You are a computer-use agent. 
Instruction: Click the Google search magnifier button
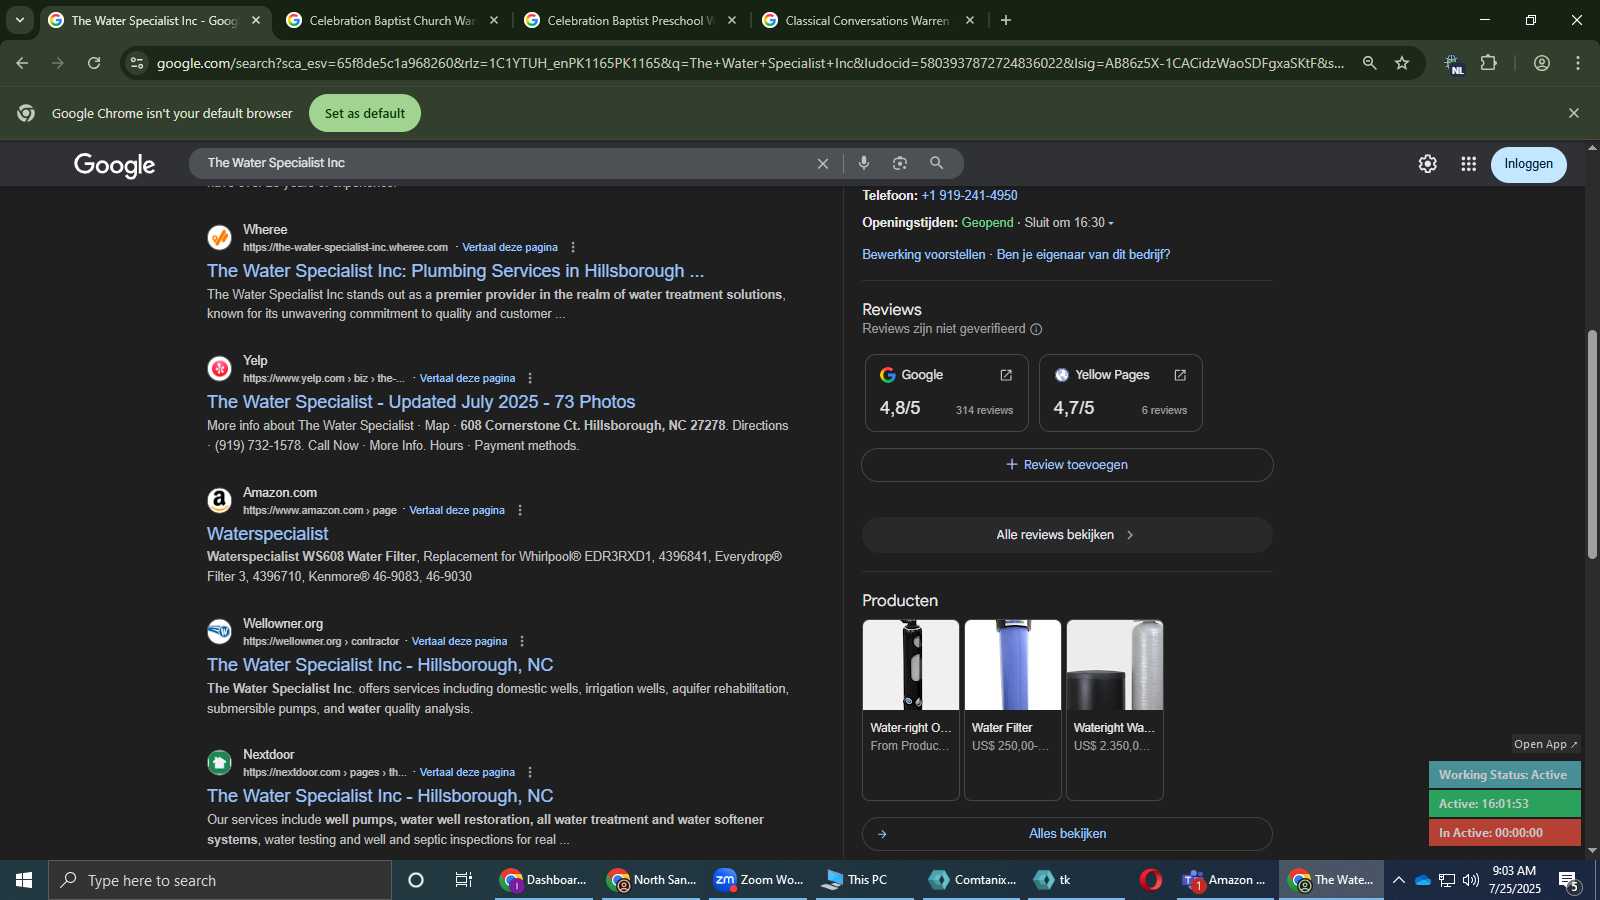[937, 163]
